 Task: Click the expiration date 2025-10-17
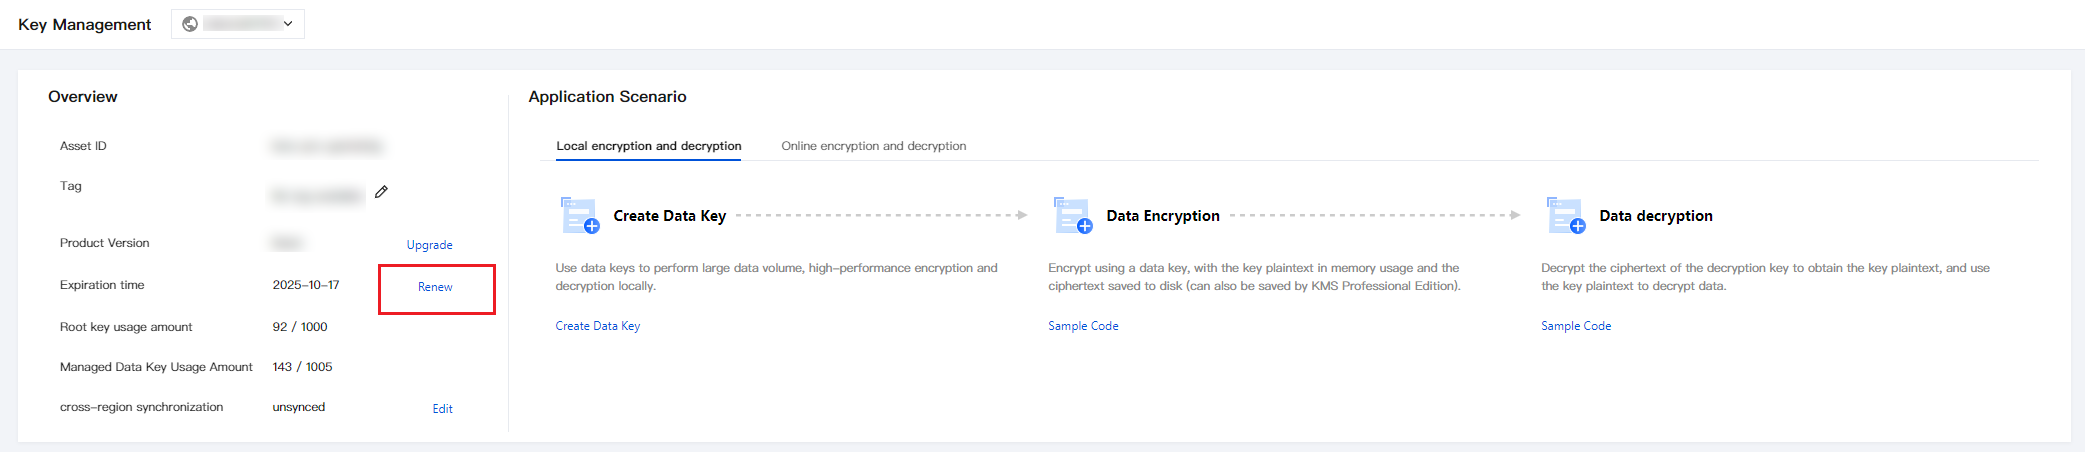click(x=306, y=285)
